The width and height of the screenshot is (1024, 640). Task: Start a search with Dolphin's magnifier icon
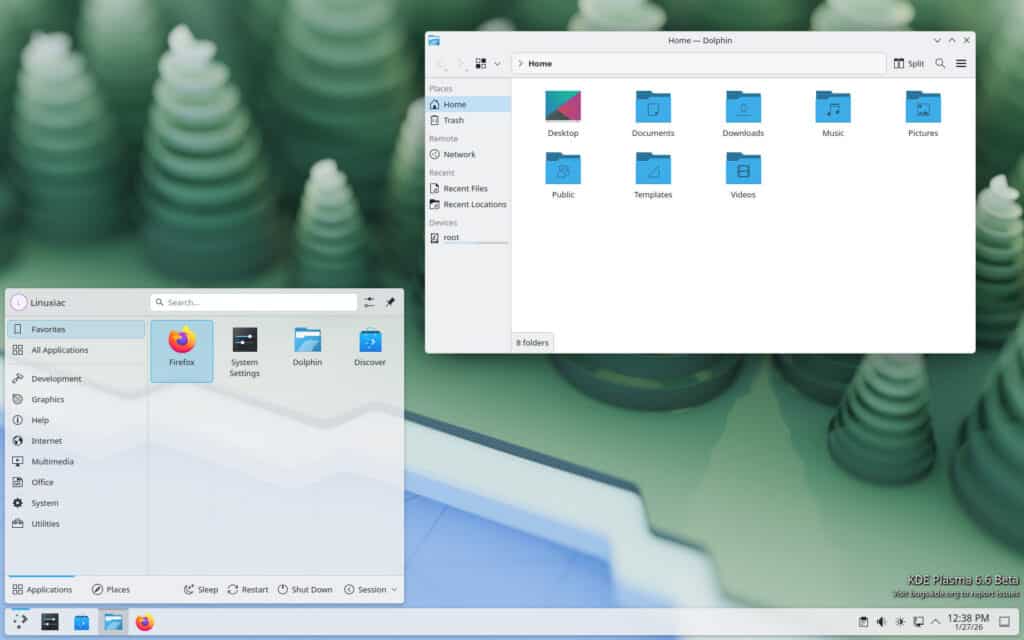[939, 63]
